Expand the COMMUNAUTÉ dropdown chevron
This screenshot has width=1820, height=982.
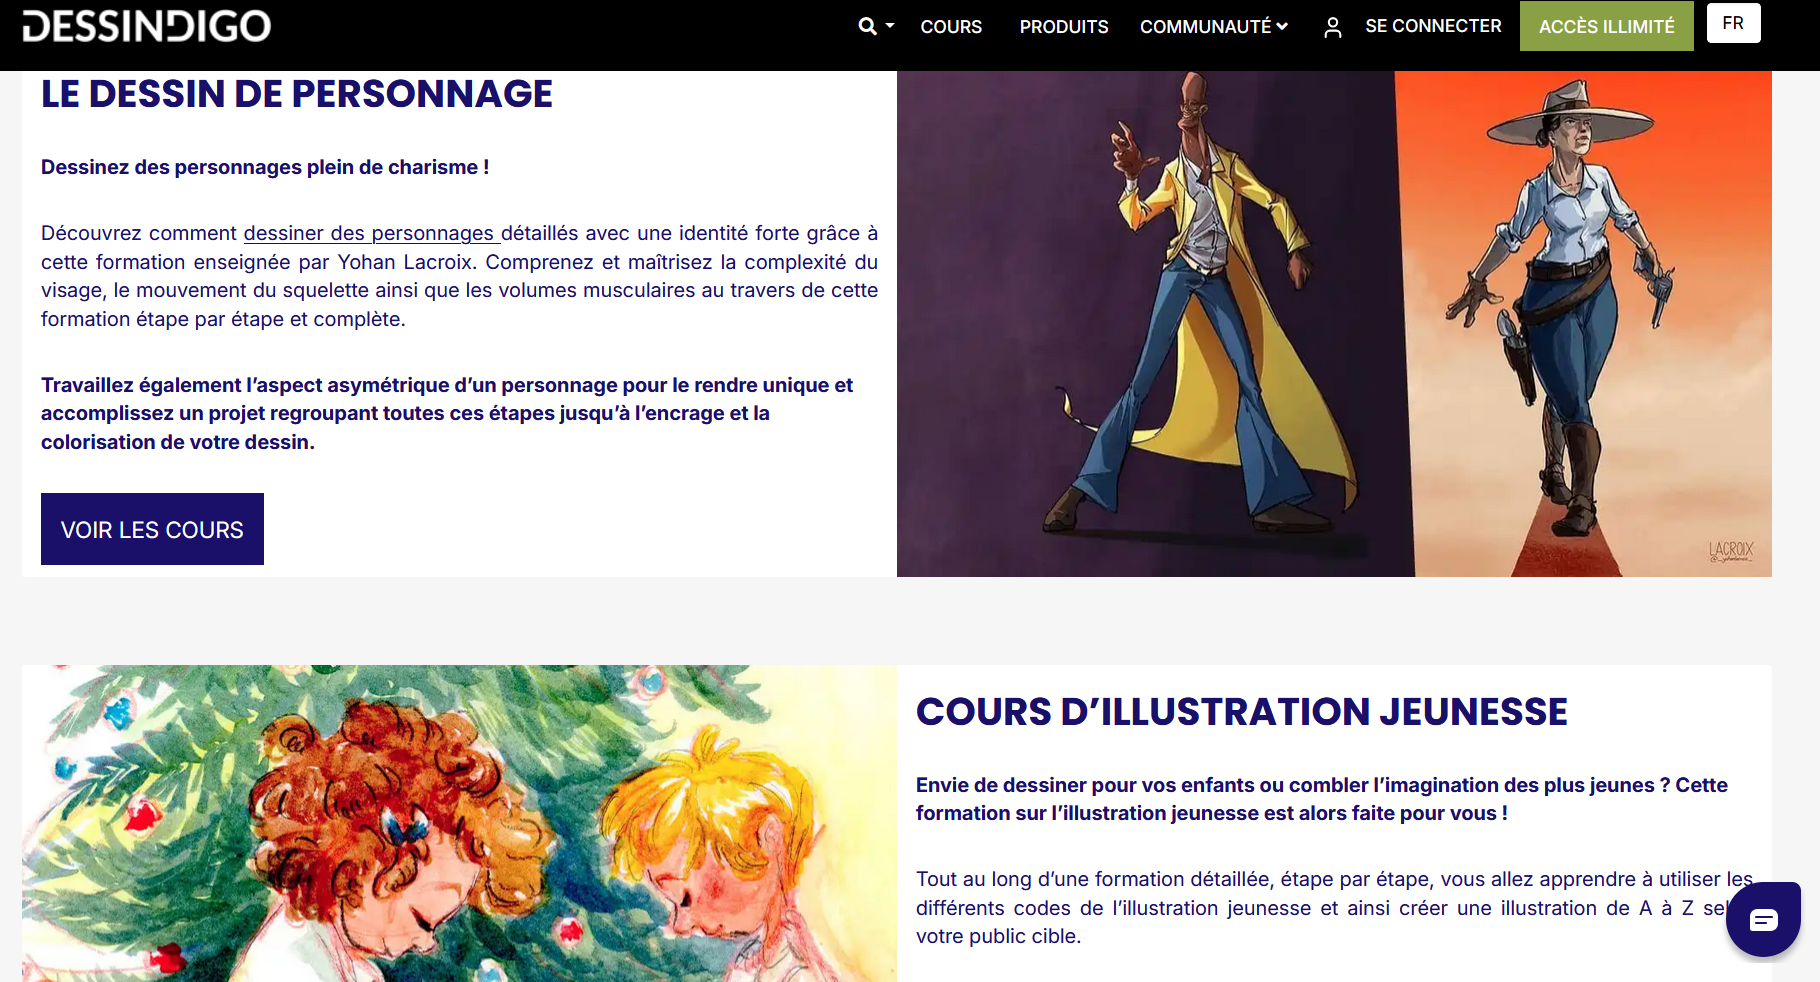(x=1283, y=27)
